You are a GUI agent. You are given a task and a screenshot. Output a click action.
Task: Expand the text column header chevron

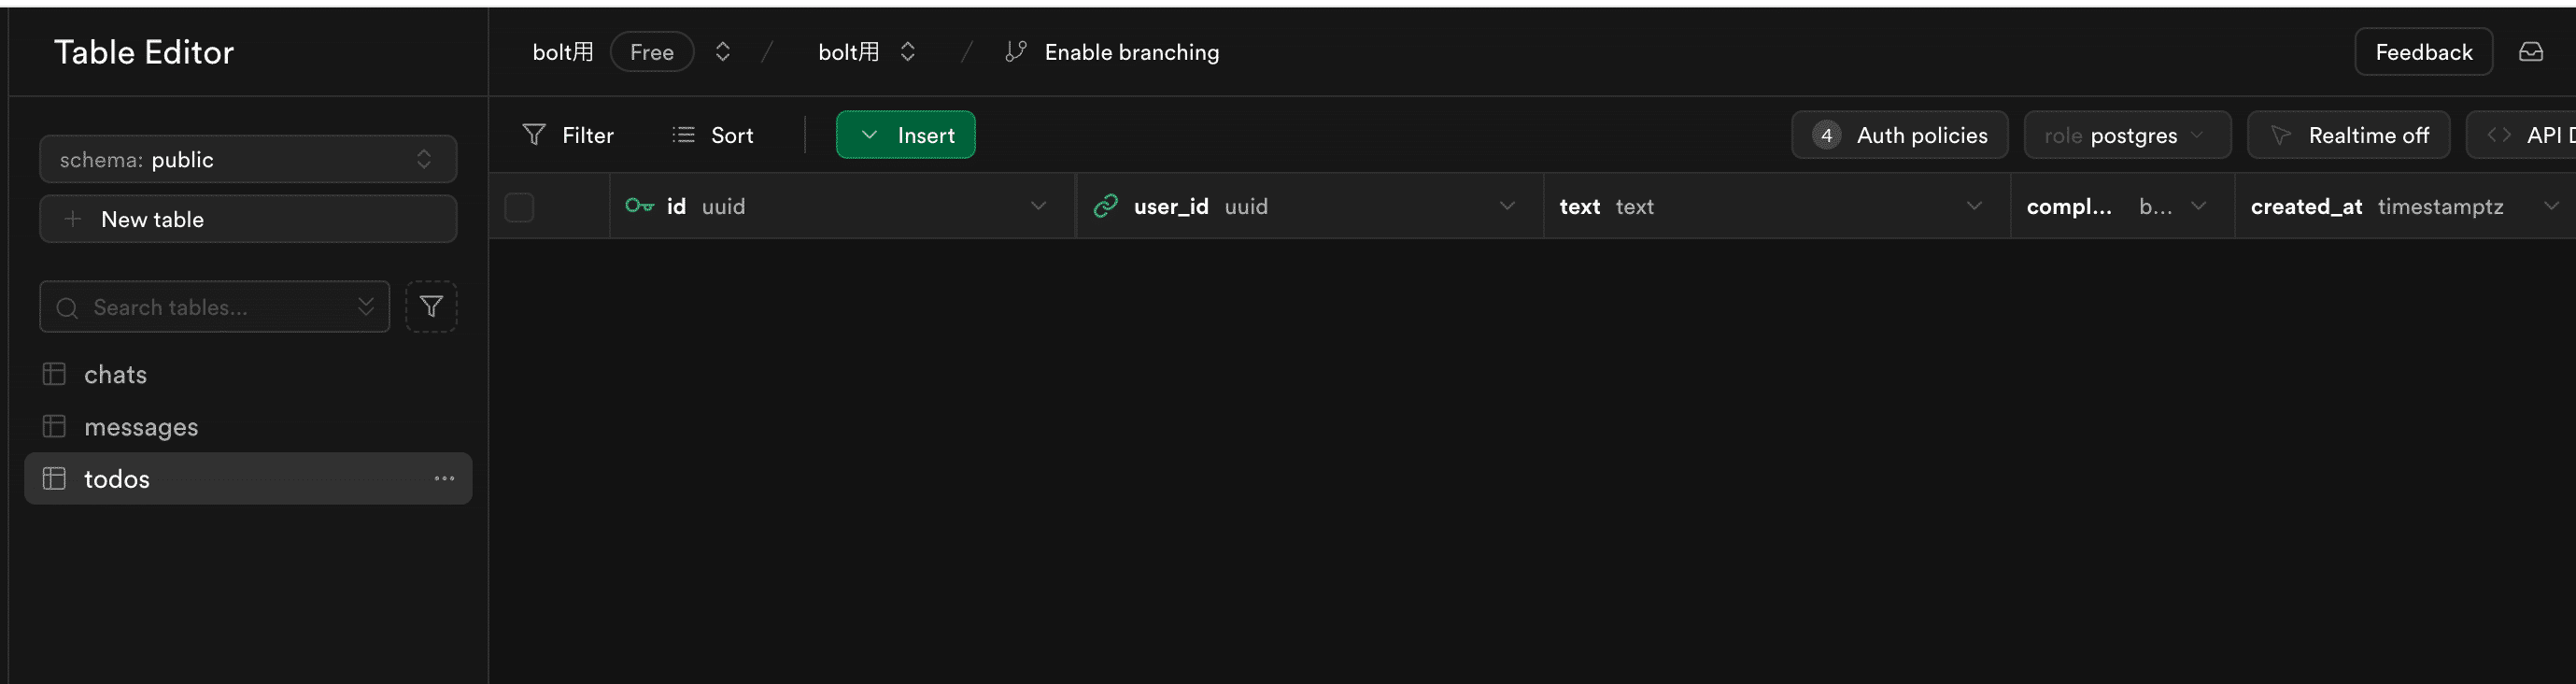(x=1974, y=206)
